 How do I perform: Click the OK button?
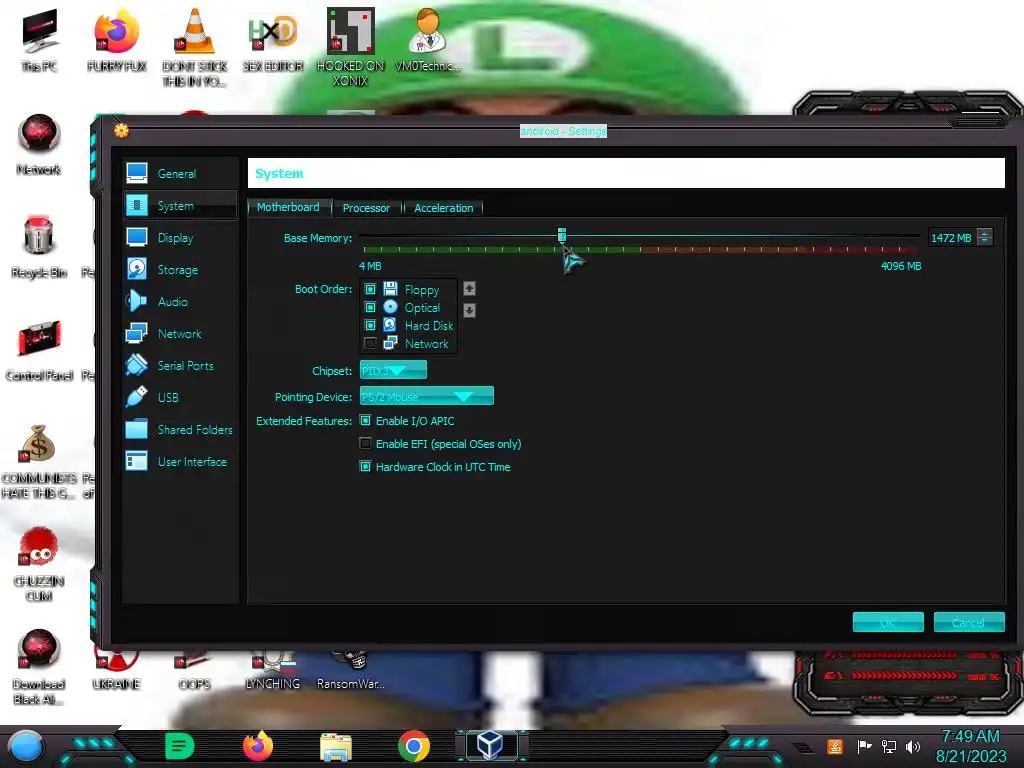click(x=888, y=622)
